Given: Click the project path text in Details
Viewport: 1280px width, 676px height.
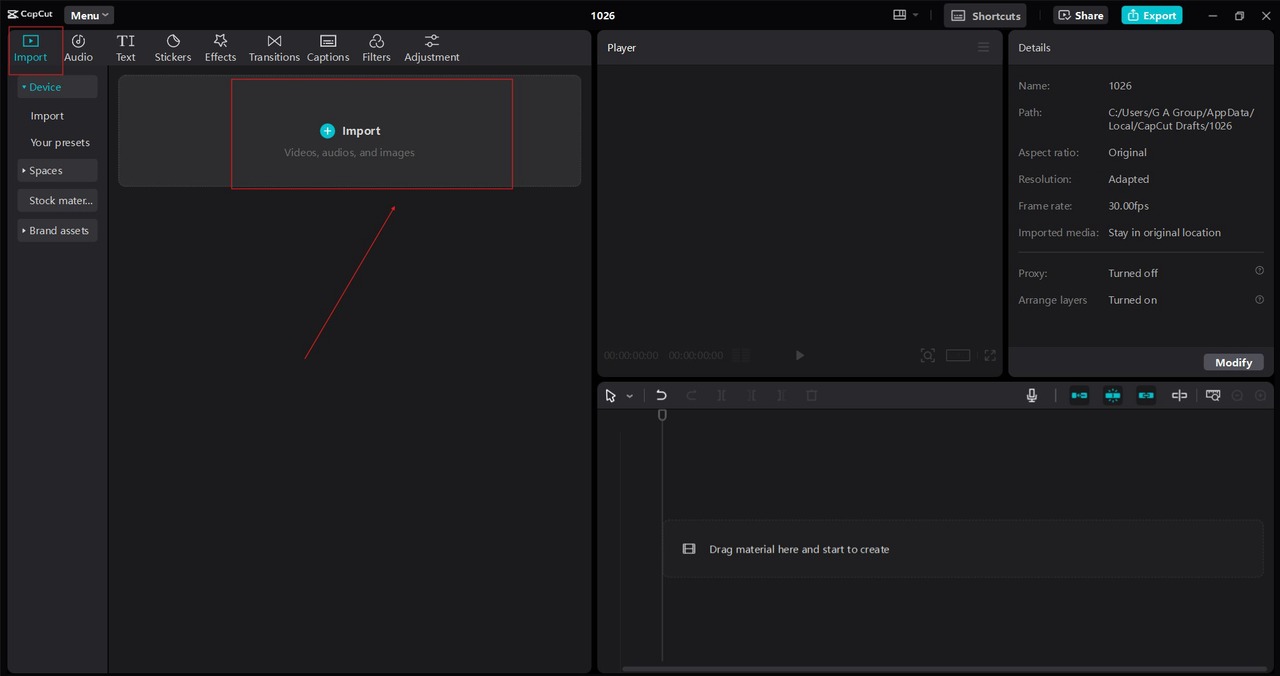Looking at the screenshot, I should tap(1181, 119).
